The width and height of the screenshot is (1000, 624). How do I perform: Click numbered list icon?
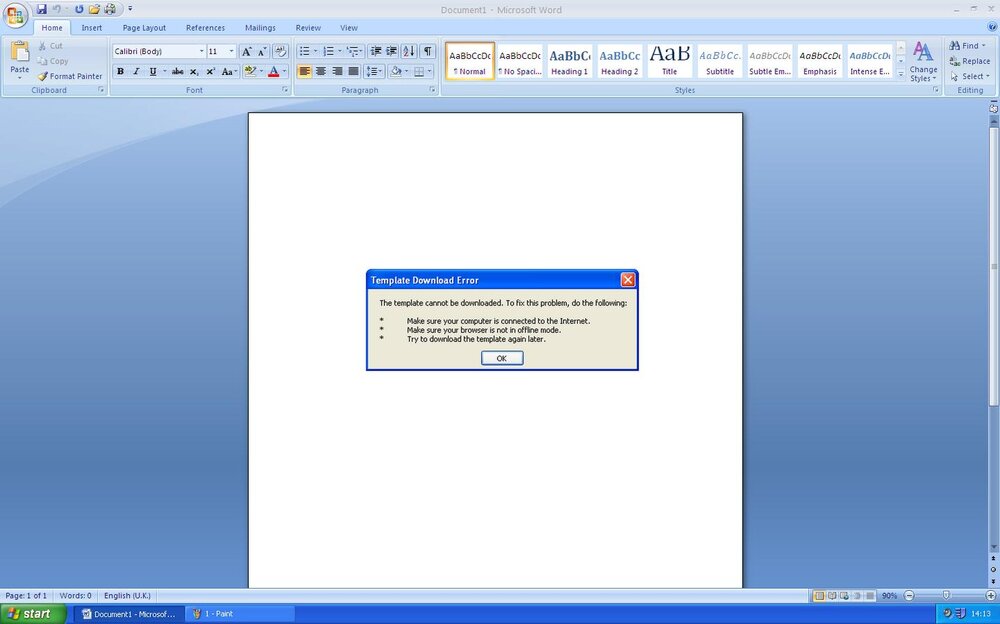(328, 51)
